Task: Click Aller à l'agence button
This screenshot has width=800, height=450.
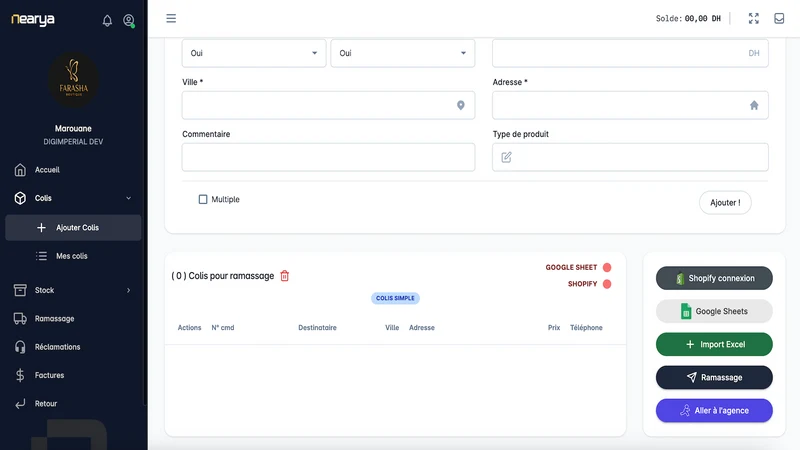Action: tap(714, 411)
